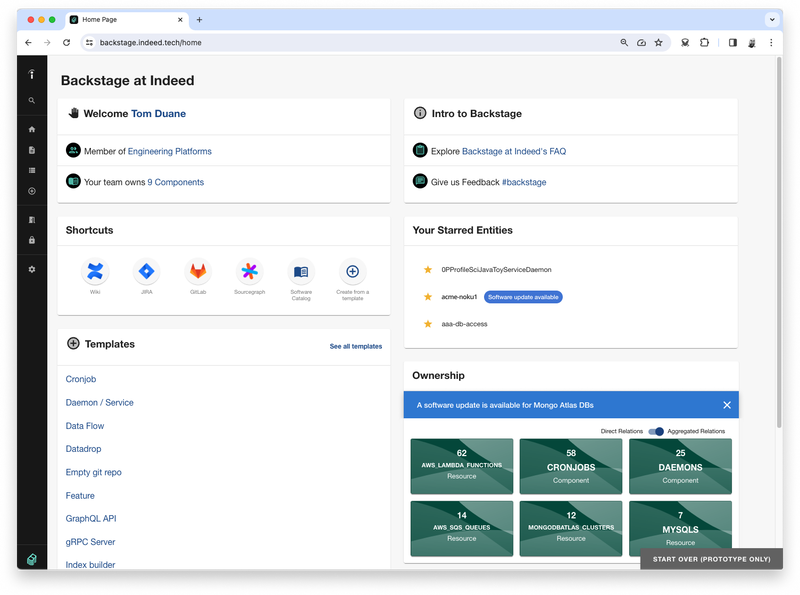Open the Engineering Platforms team link
This screenshot has width=800, height=595.
(169, 151)
